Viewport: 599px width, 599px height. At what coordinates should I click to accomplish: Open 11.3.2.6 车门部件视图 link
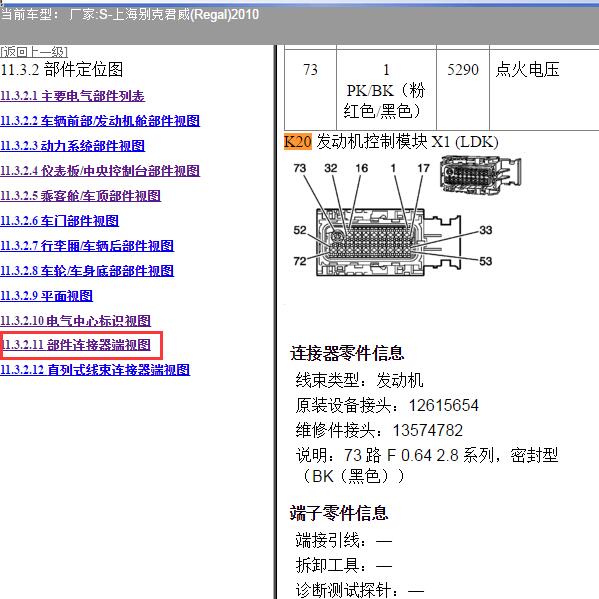60,220
